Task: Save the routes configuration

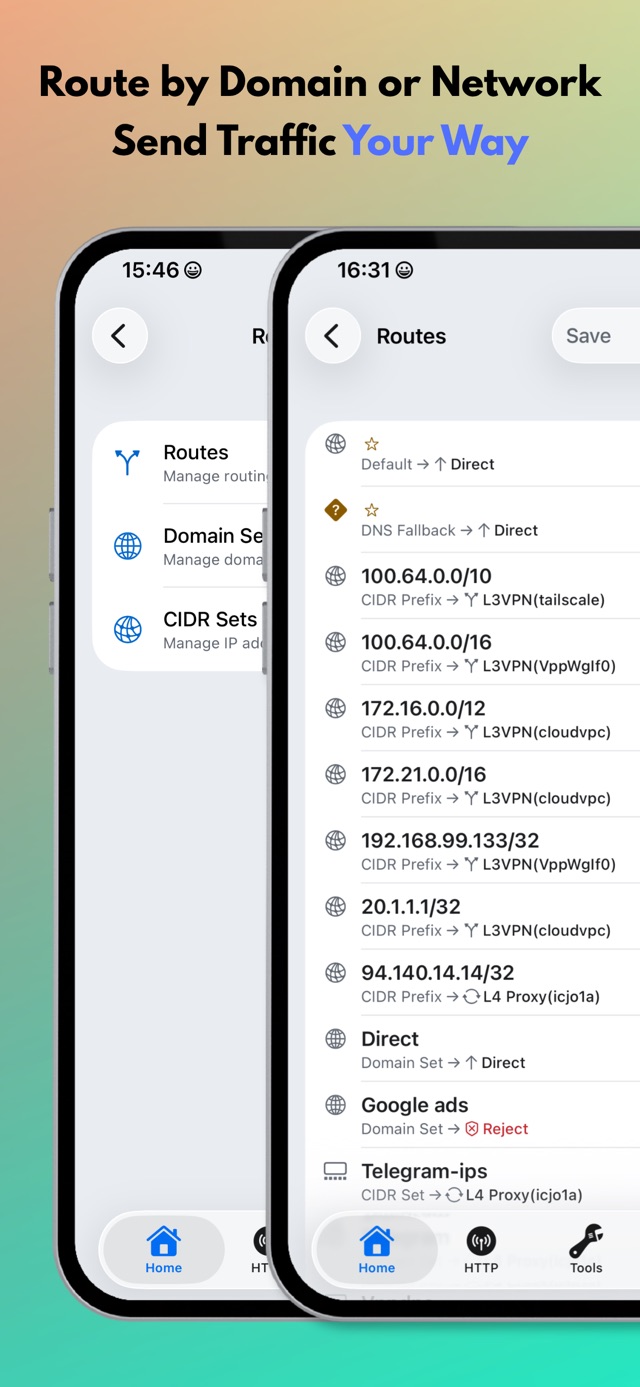Action: click(595, 336)
